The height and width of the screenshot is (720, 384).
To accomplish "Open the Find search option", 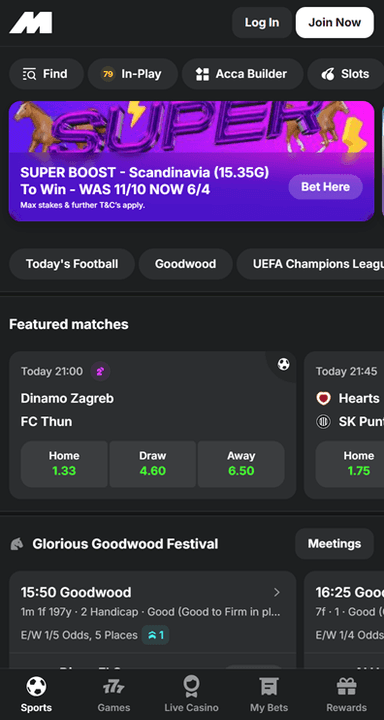I will (46, 74).
